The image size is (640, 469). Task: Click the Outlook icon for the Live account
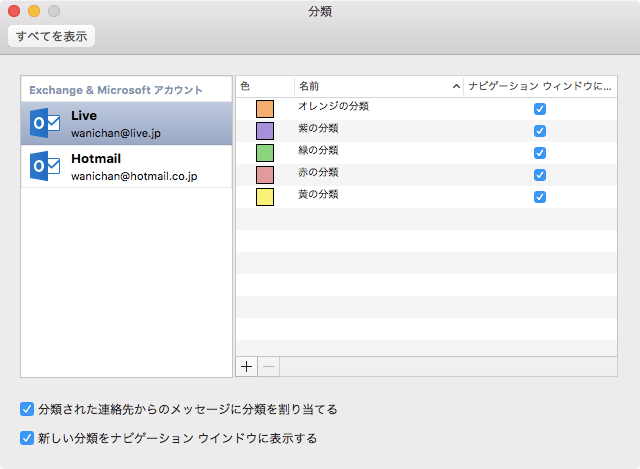coord(46,123)
